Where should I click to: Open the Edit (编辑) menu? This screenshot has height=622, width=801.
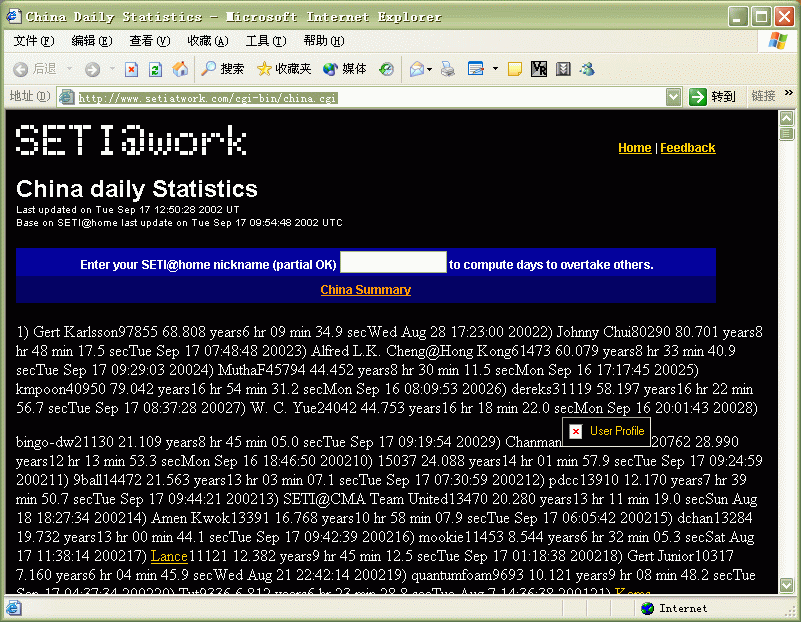pos(91,41)
